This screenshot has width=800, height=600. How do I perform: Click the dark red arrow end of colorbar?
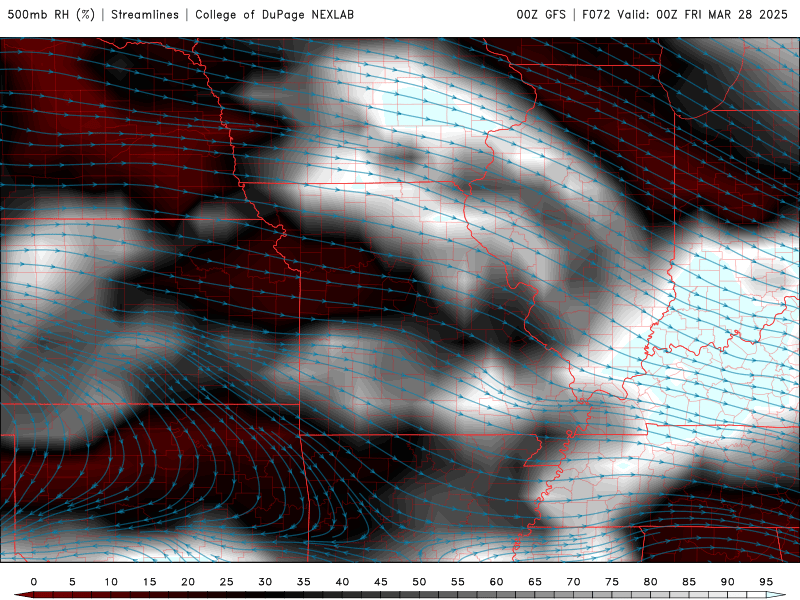click(23, 595)
